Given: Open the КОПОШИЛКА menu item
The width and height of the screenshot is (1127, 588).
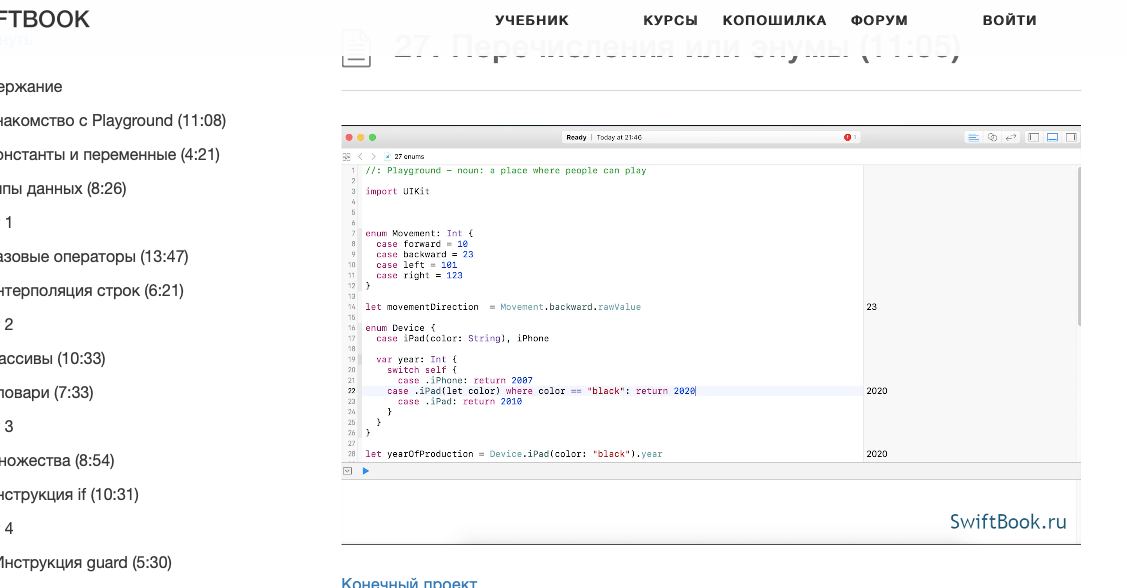Looking at the screenshot, I should point(774,20).
